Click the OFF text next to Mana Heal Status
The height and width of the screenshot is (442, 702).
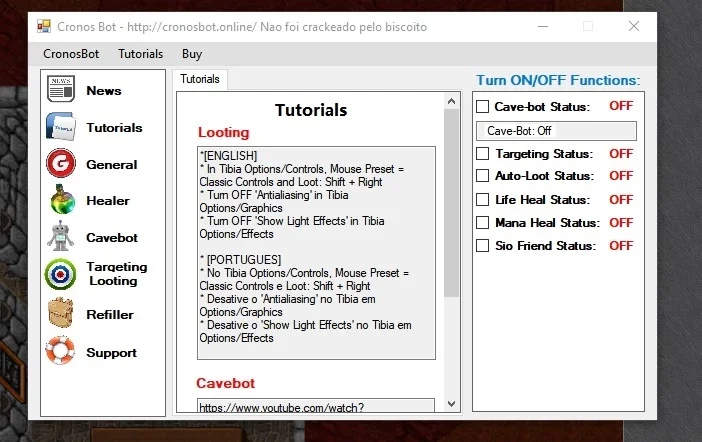coord(621,223)
